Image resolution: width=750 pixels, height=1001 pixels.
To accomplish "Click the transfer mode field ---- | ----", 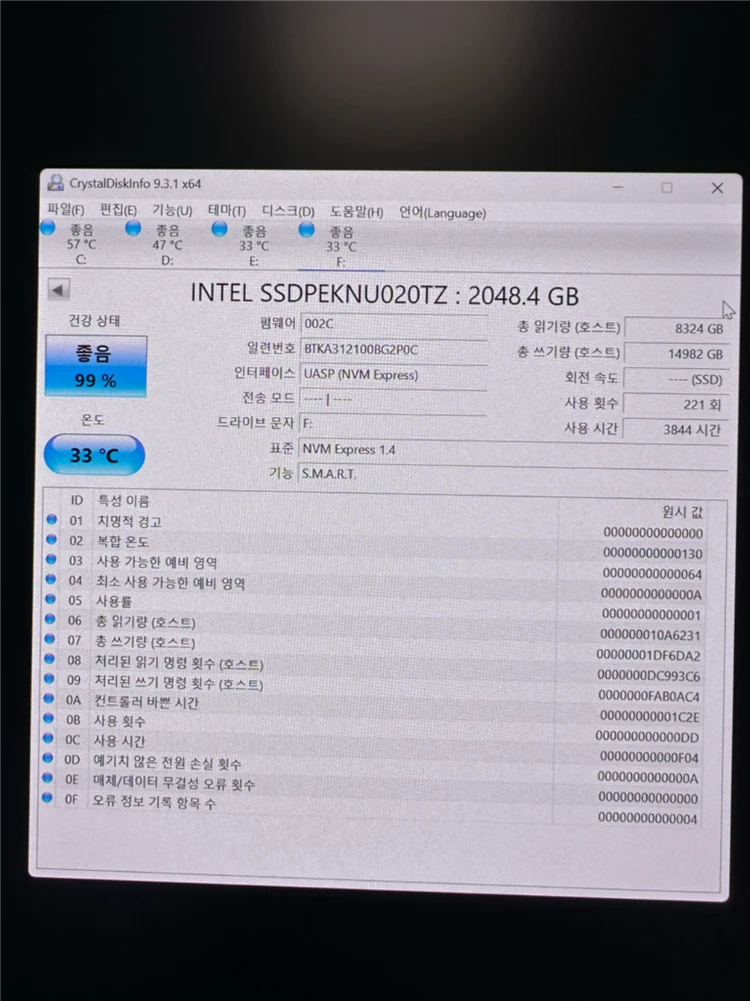I will tap(393, 399).
